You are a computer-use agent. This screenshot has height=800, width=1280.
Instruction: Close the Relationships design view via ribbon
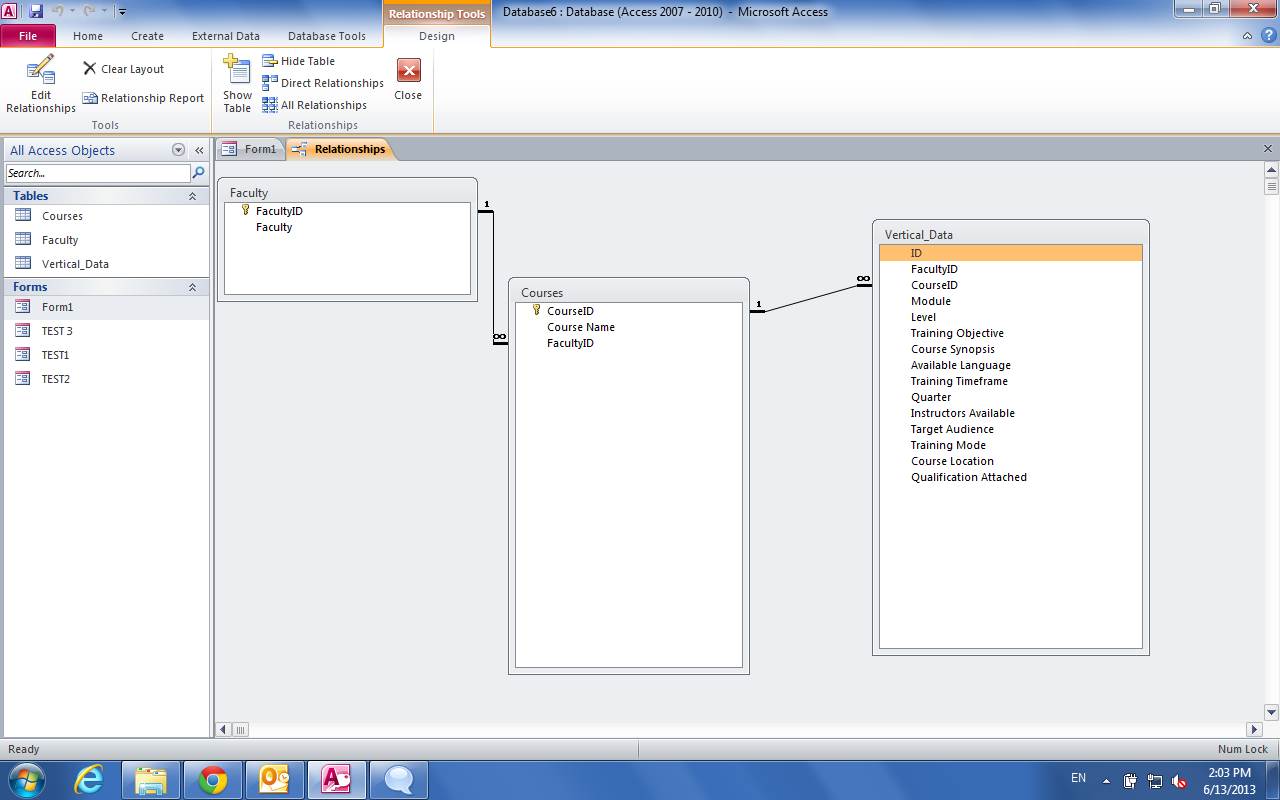(x=408, y=80)
